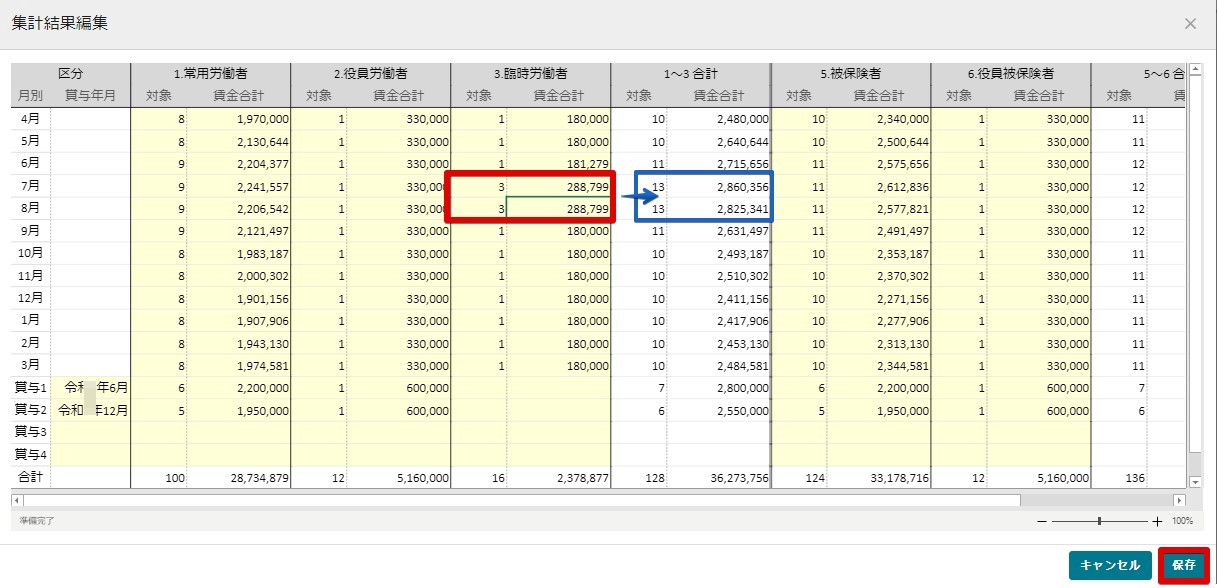Click vertical scrollbar down arrow
The width and height of the screenshot is (1217, 588).
tap(1195, 481)
